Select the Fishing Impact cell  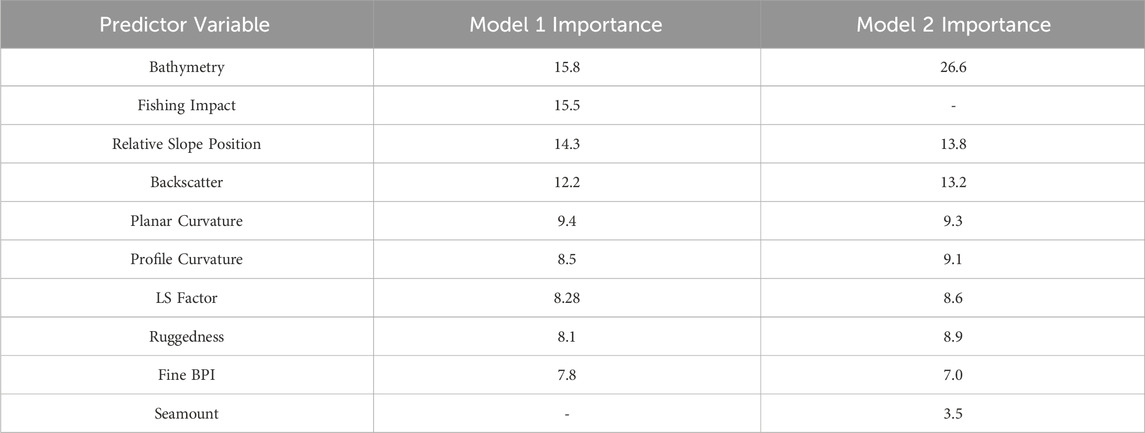pos(187,106)
